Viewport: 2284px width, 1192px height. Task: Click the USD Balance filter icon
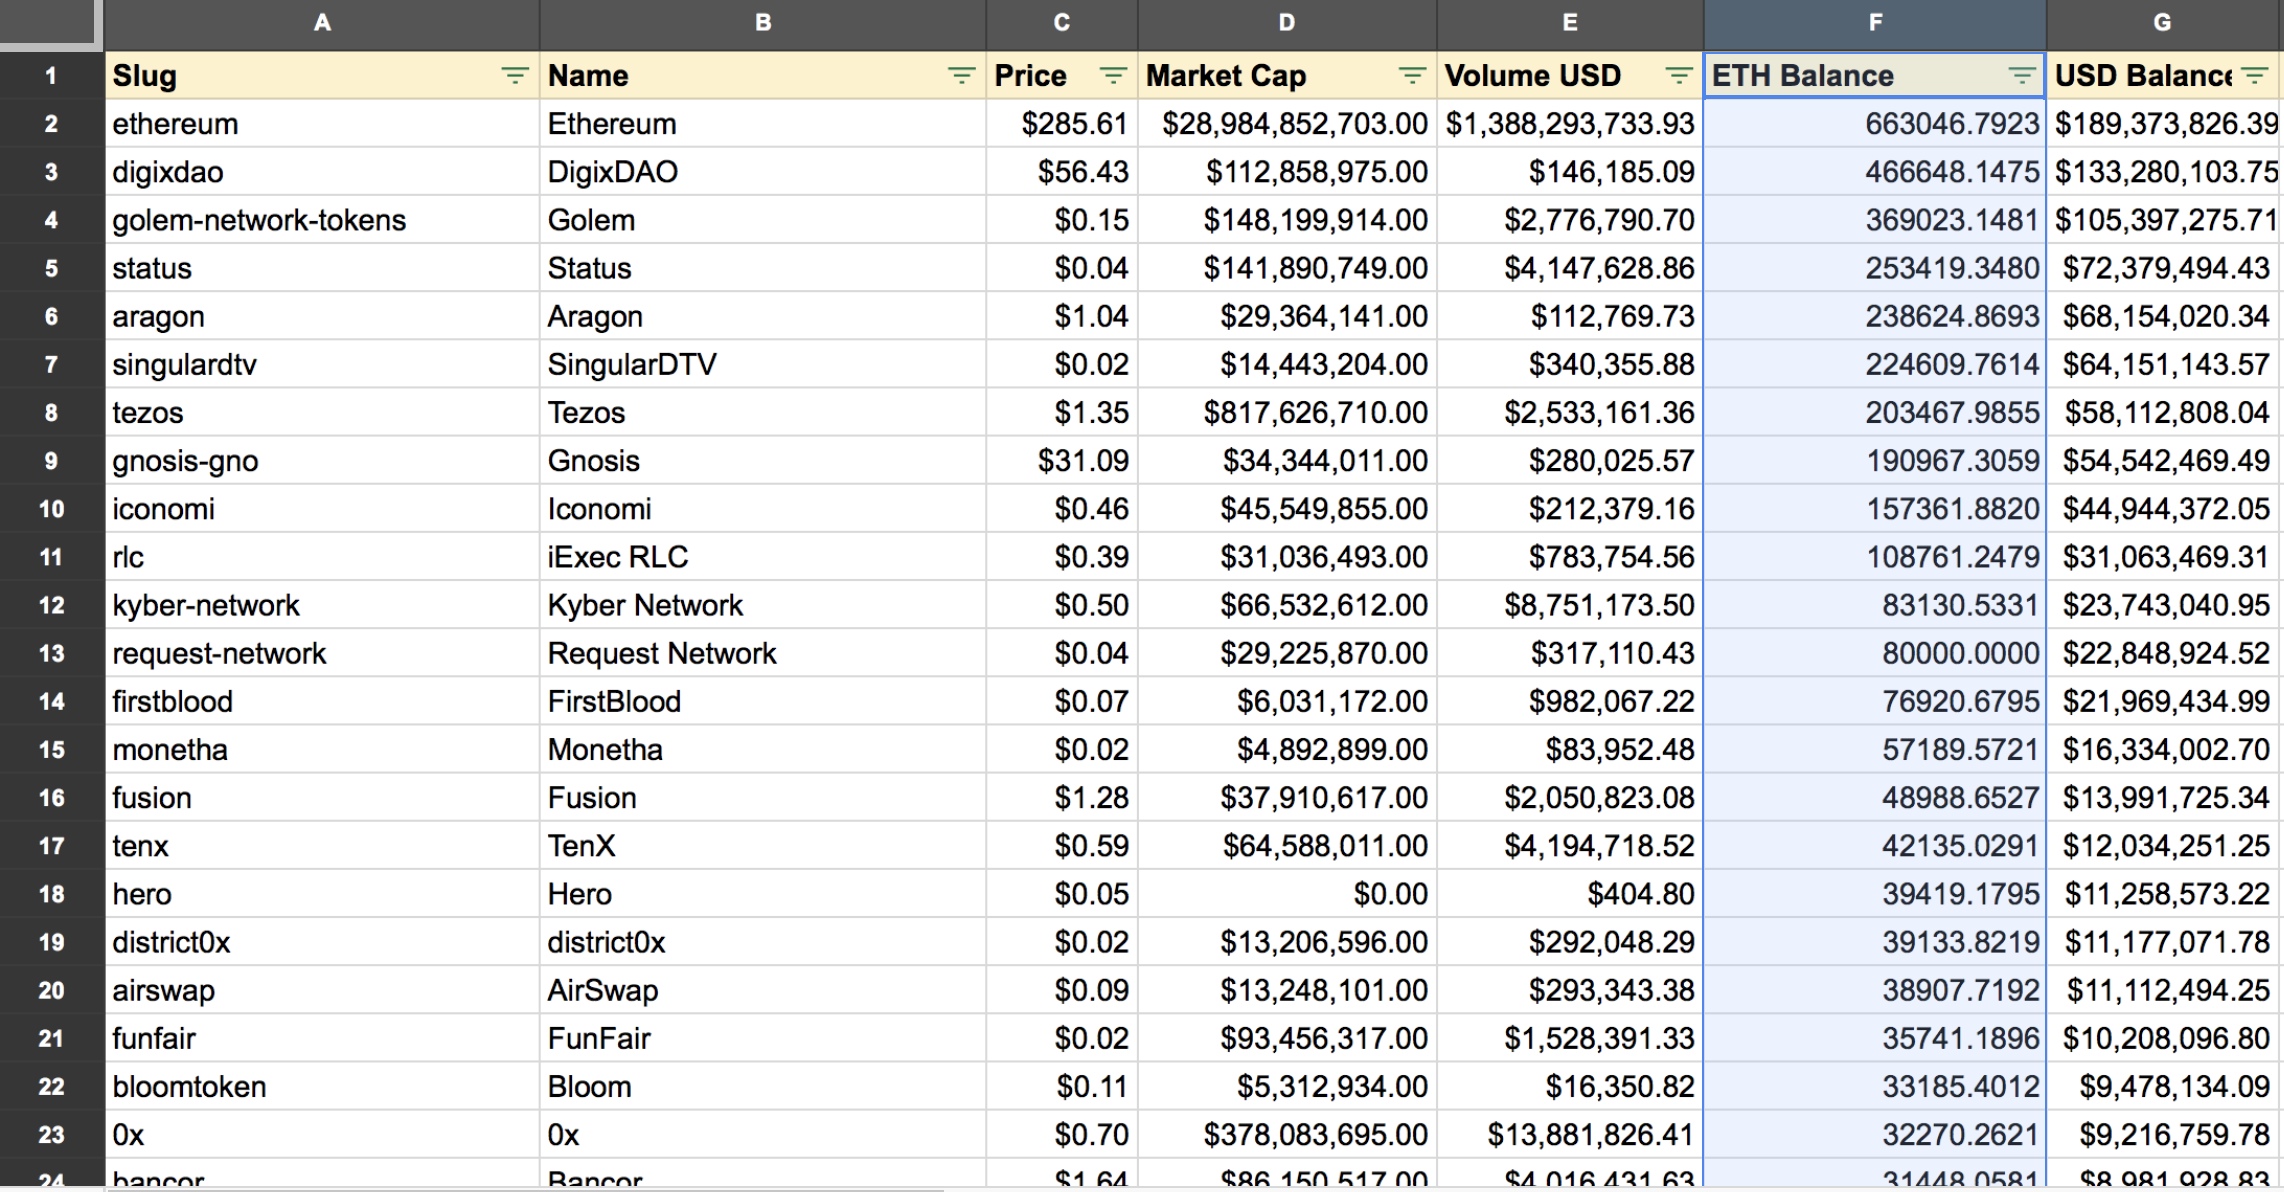point(2255,76)
